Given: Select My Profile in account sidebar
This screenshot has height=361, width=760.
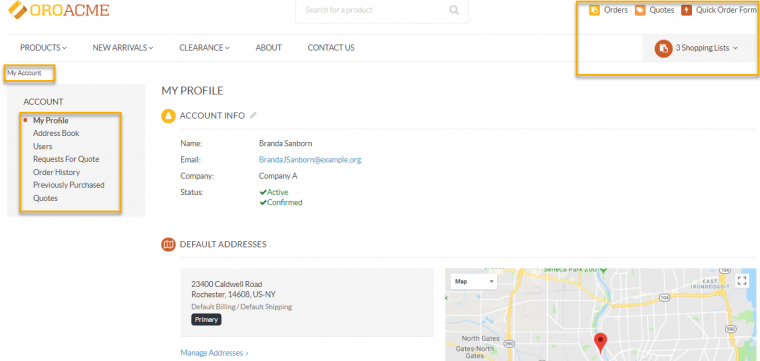Looking at the screenshot, I should tap(50, 121).
